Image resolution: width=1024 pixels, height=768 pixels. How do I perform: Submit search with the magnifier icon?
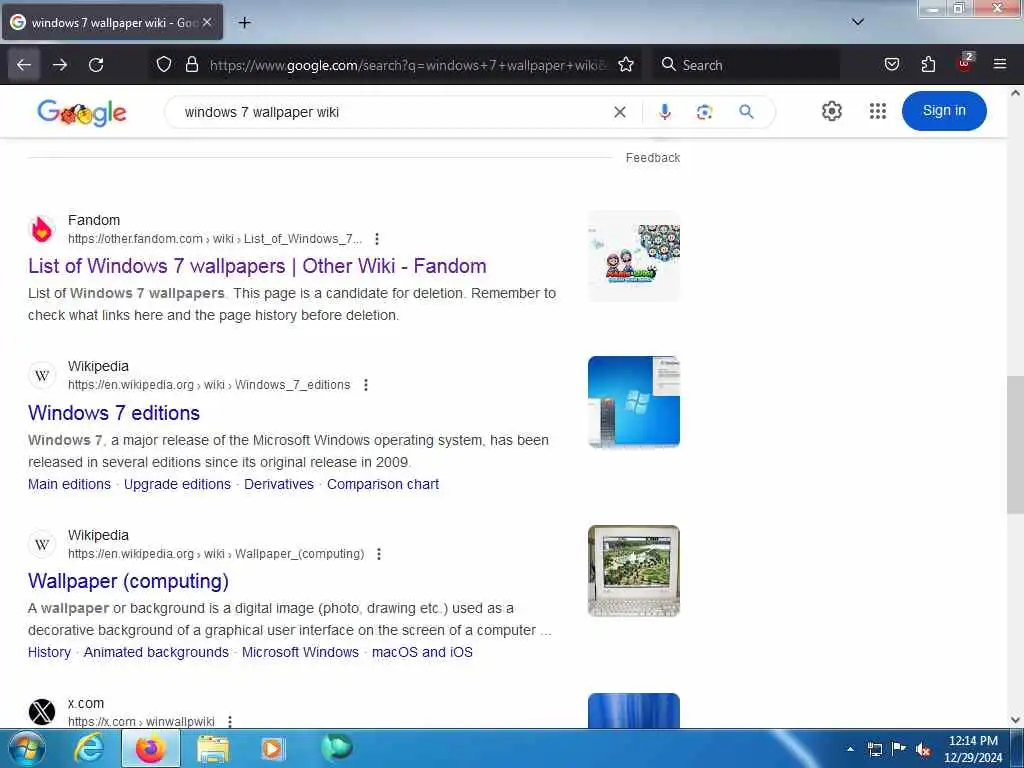point(746,112)
